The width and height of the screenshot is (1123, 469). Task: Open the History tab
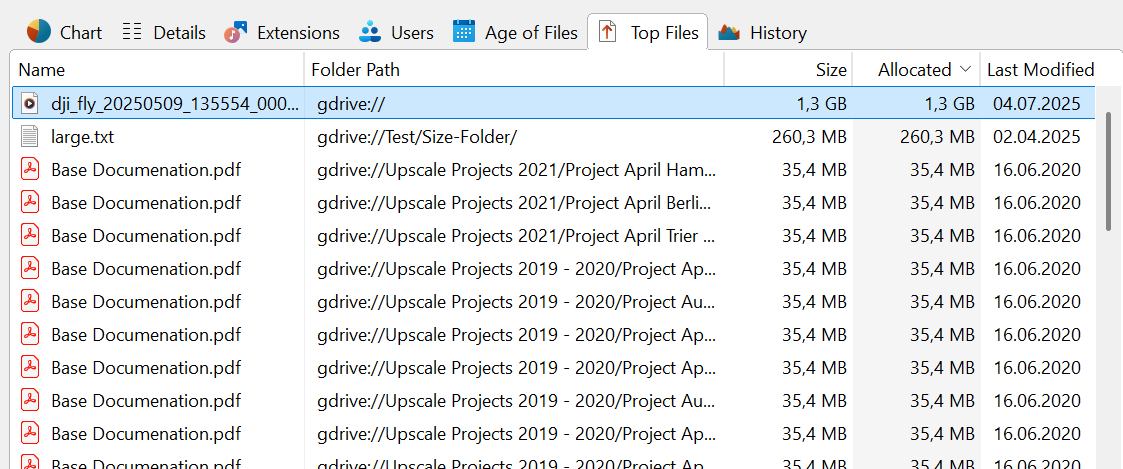(x=777, y=32)
